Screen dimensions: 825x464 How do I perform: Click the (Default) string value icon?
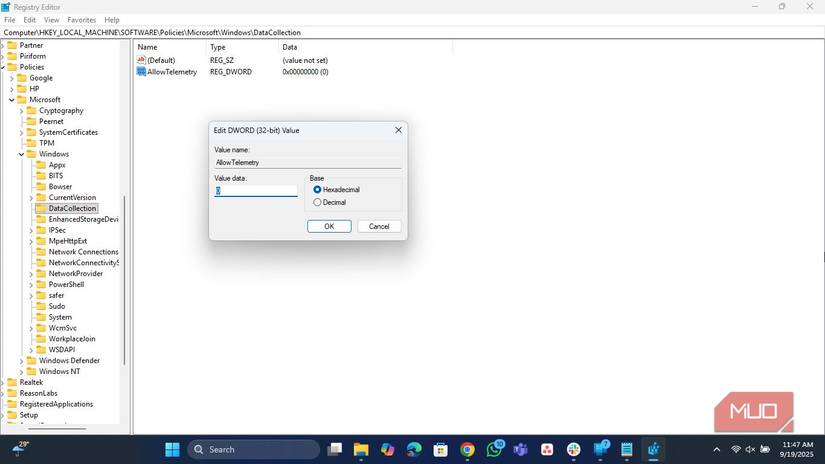[x=141, y=60]
